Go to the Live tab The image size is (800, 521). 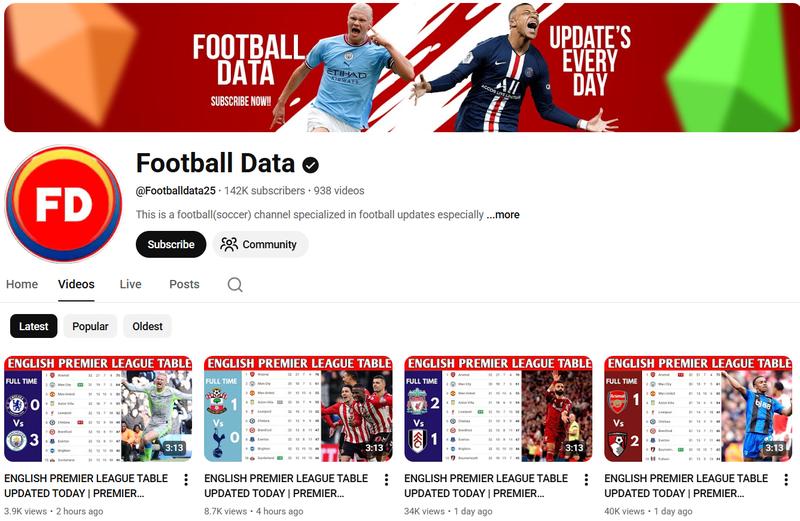point(131,284)
